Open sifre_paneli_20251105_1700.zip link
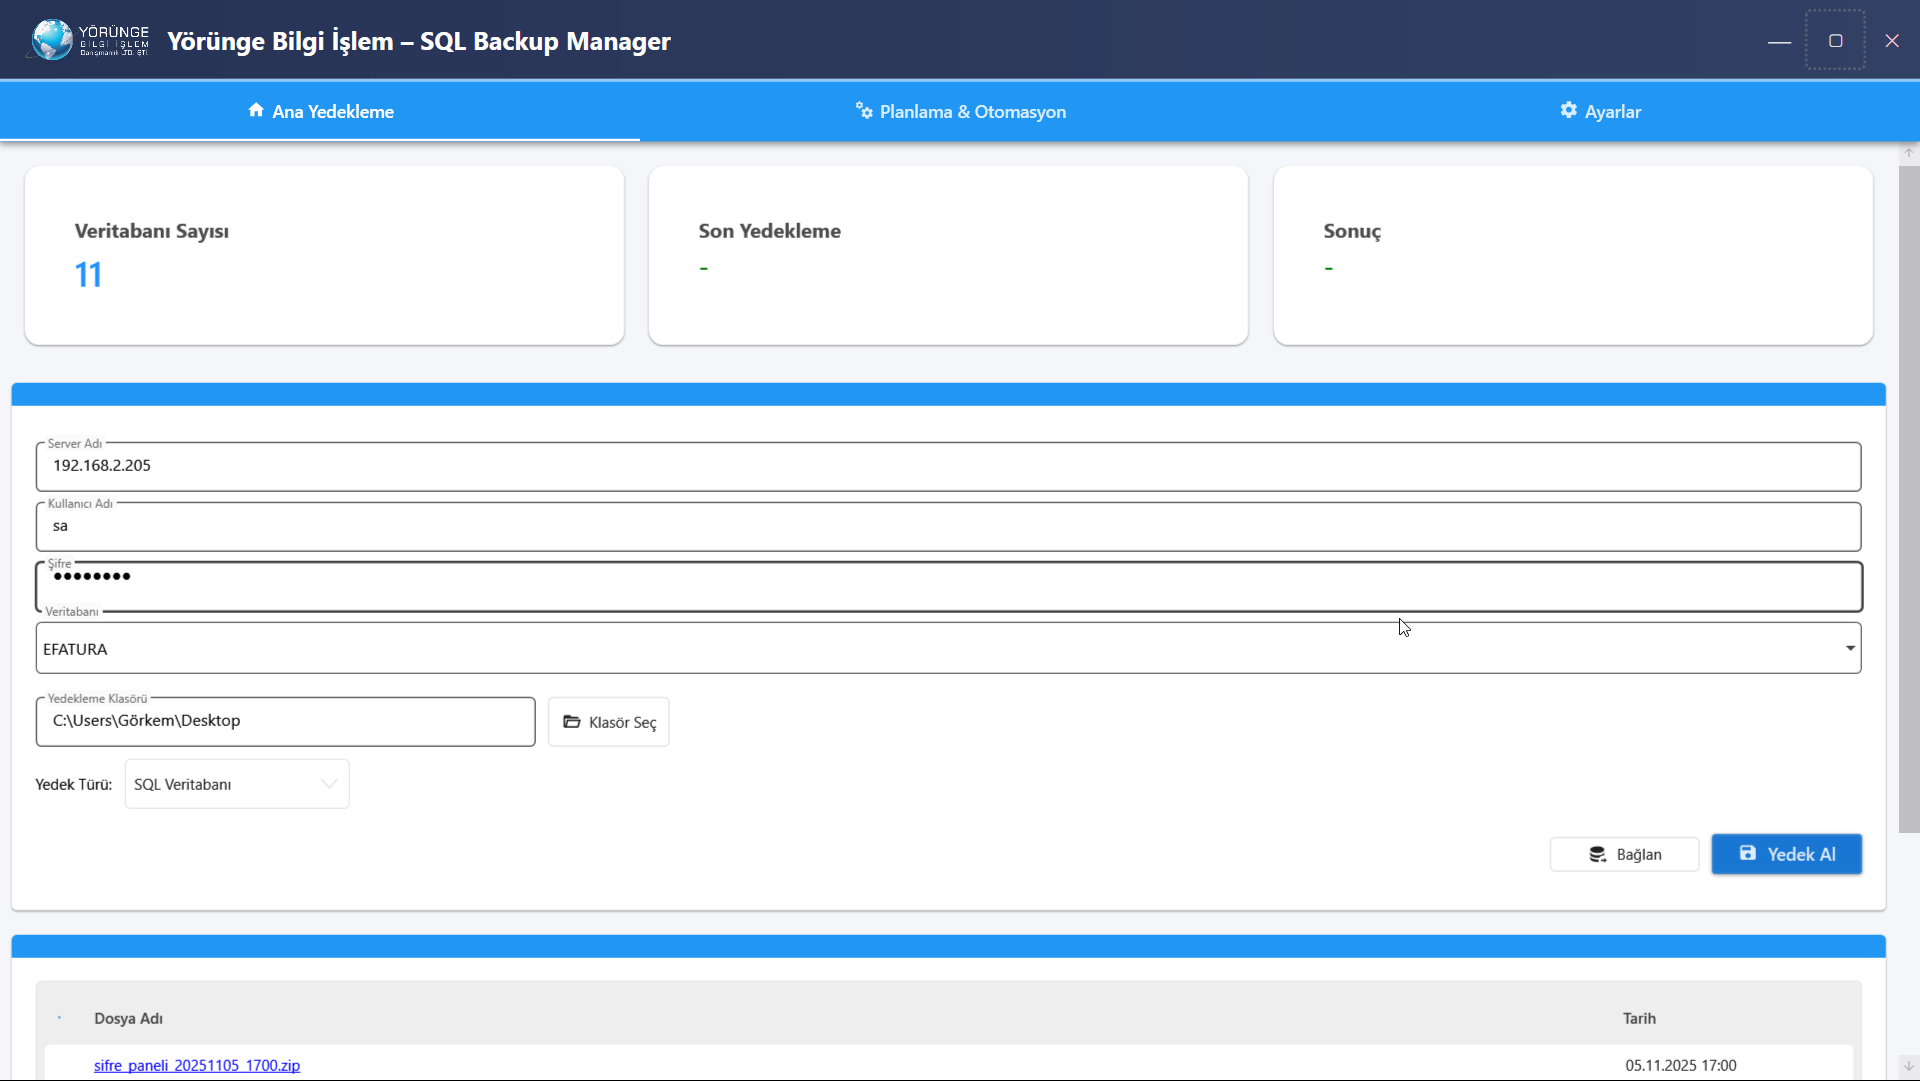This screenshot has width=1920, height=1081. click(x=196, y=1065)
